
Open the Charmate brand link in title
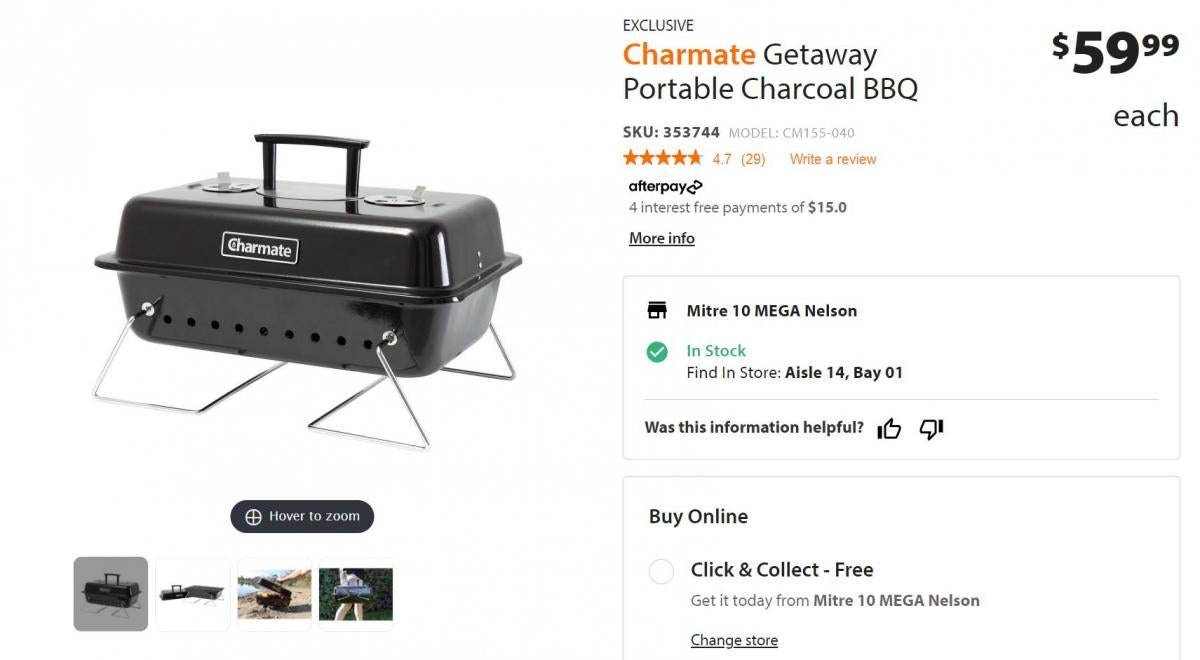point(688,54)
